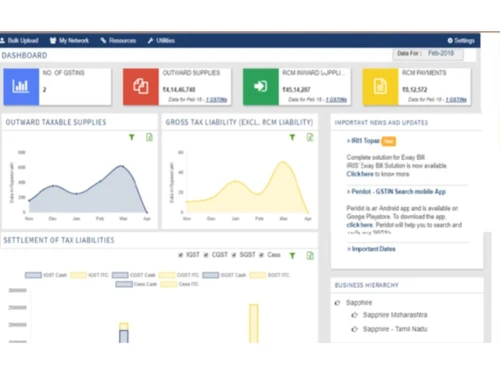The height and width of the screenshot is (375, 500).
Task: Click the icon beside Sapphire root node
Action: point(338,303)
